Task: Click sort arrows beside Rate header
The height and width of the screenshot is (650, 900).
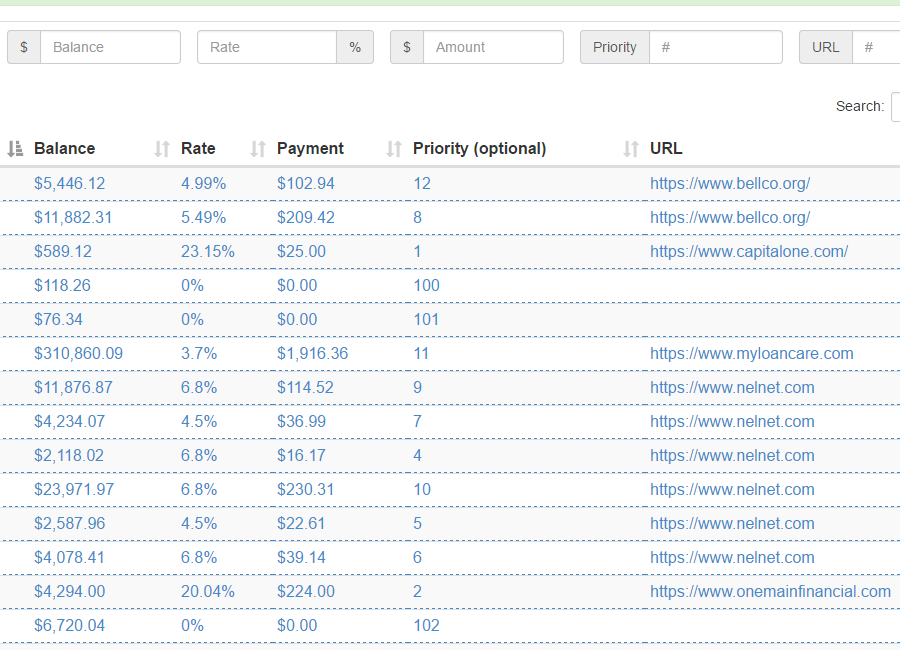Action: click(162, 149)
